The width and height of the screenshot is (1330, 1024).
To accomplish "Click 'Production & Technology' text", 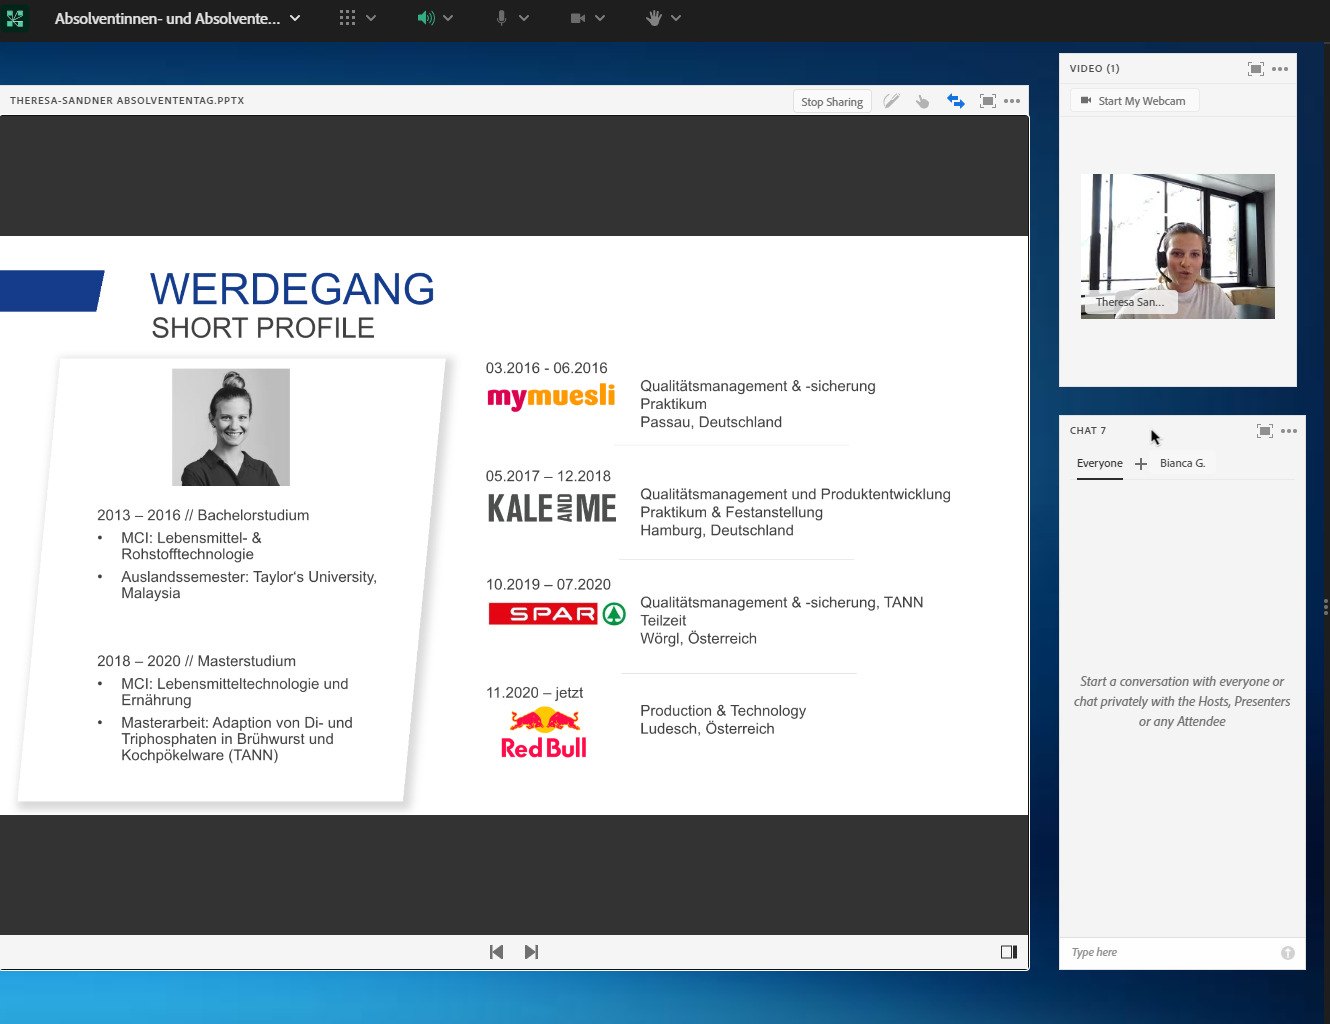I will click(x=723, y=710).
